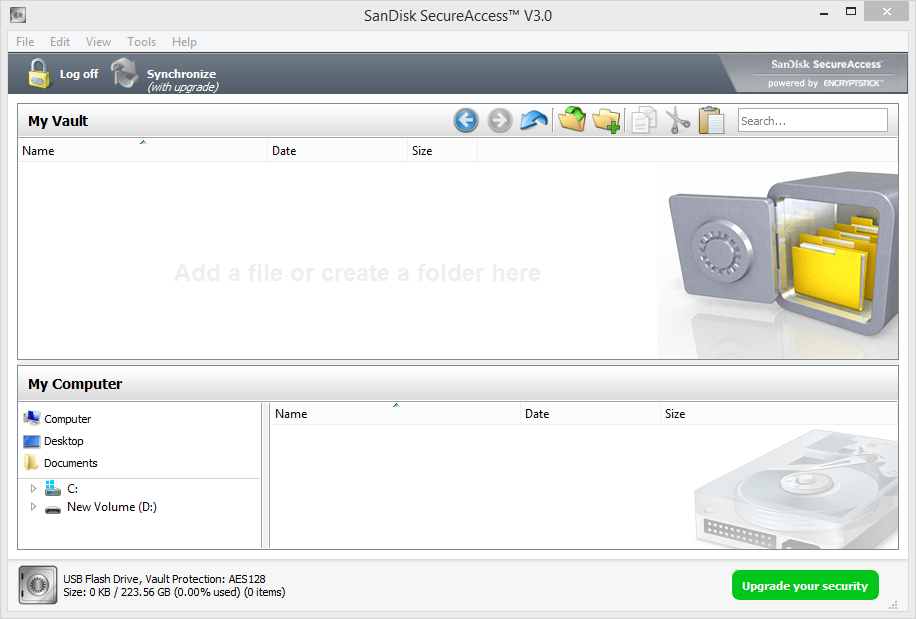Click the C: drive icon
This screenshot has width=916, height=619.
[53, 488]
